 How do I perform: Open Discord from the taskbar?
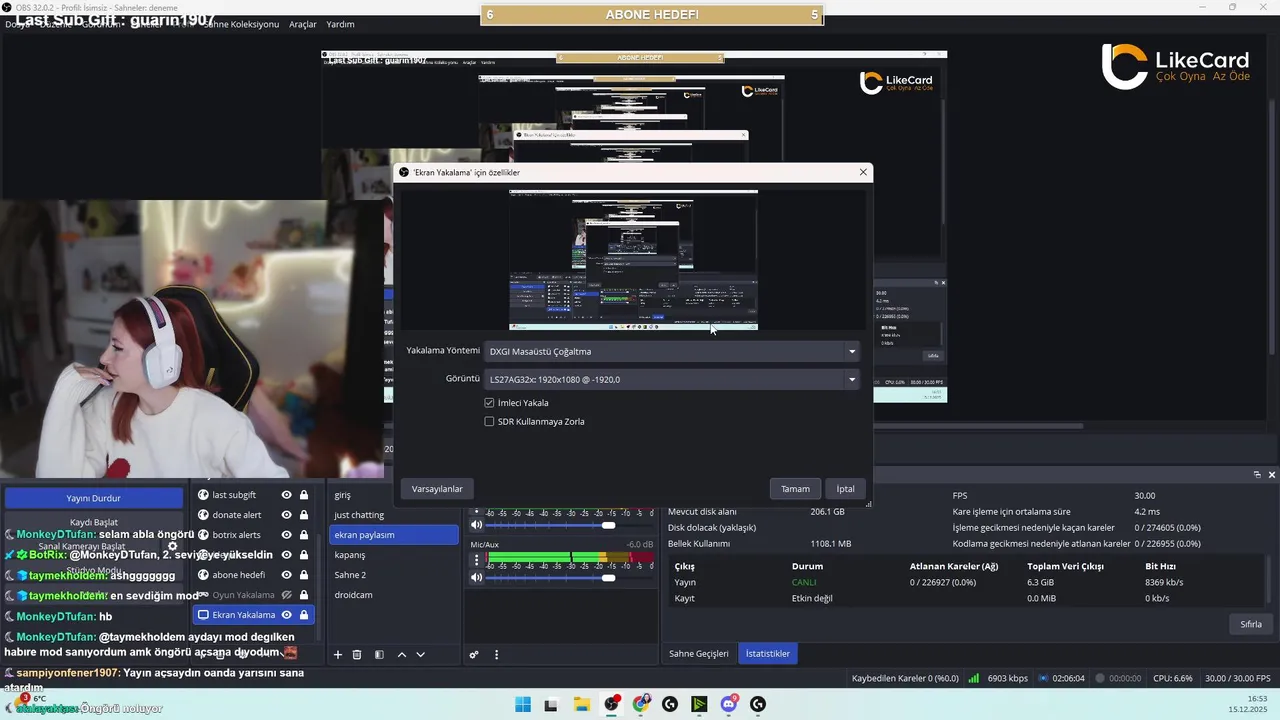tap(729, 704)
